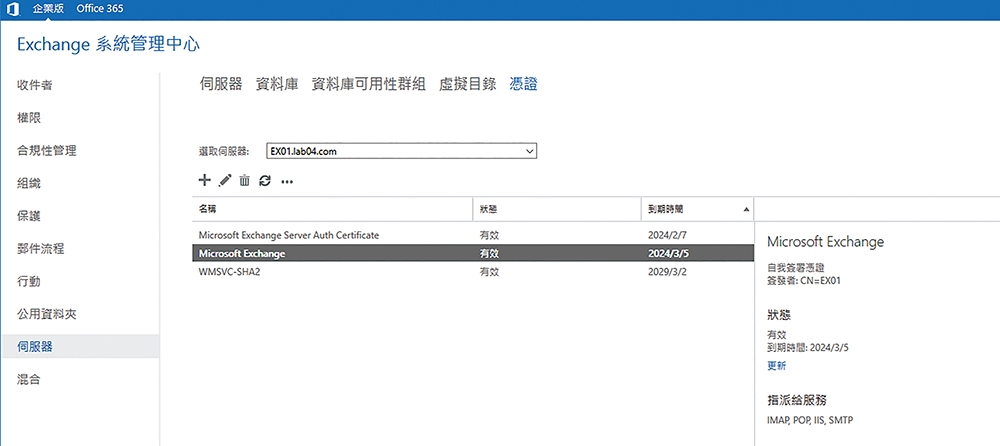
Task: Delete certificate using trash icon
Action: pos(244,181)
